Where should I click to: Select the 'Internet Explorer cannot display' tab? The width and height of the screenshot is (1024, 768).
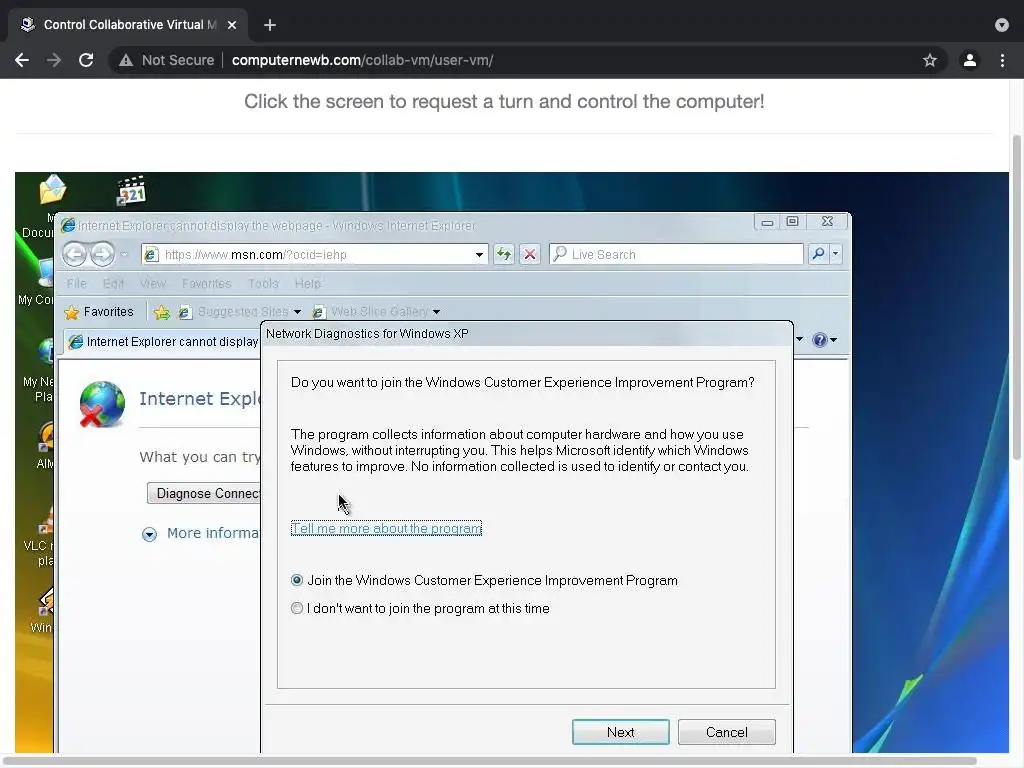(163, 342)
